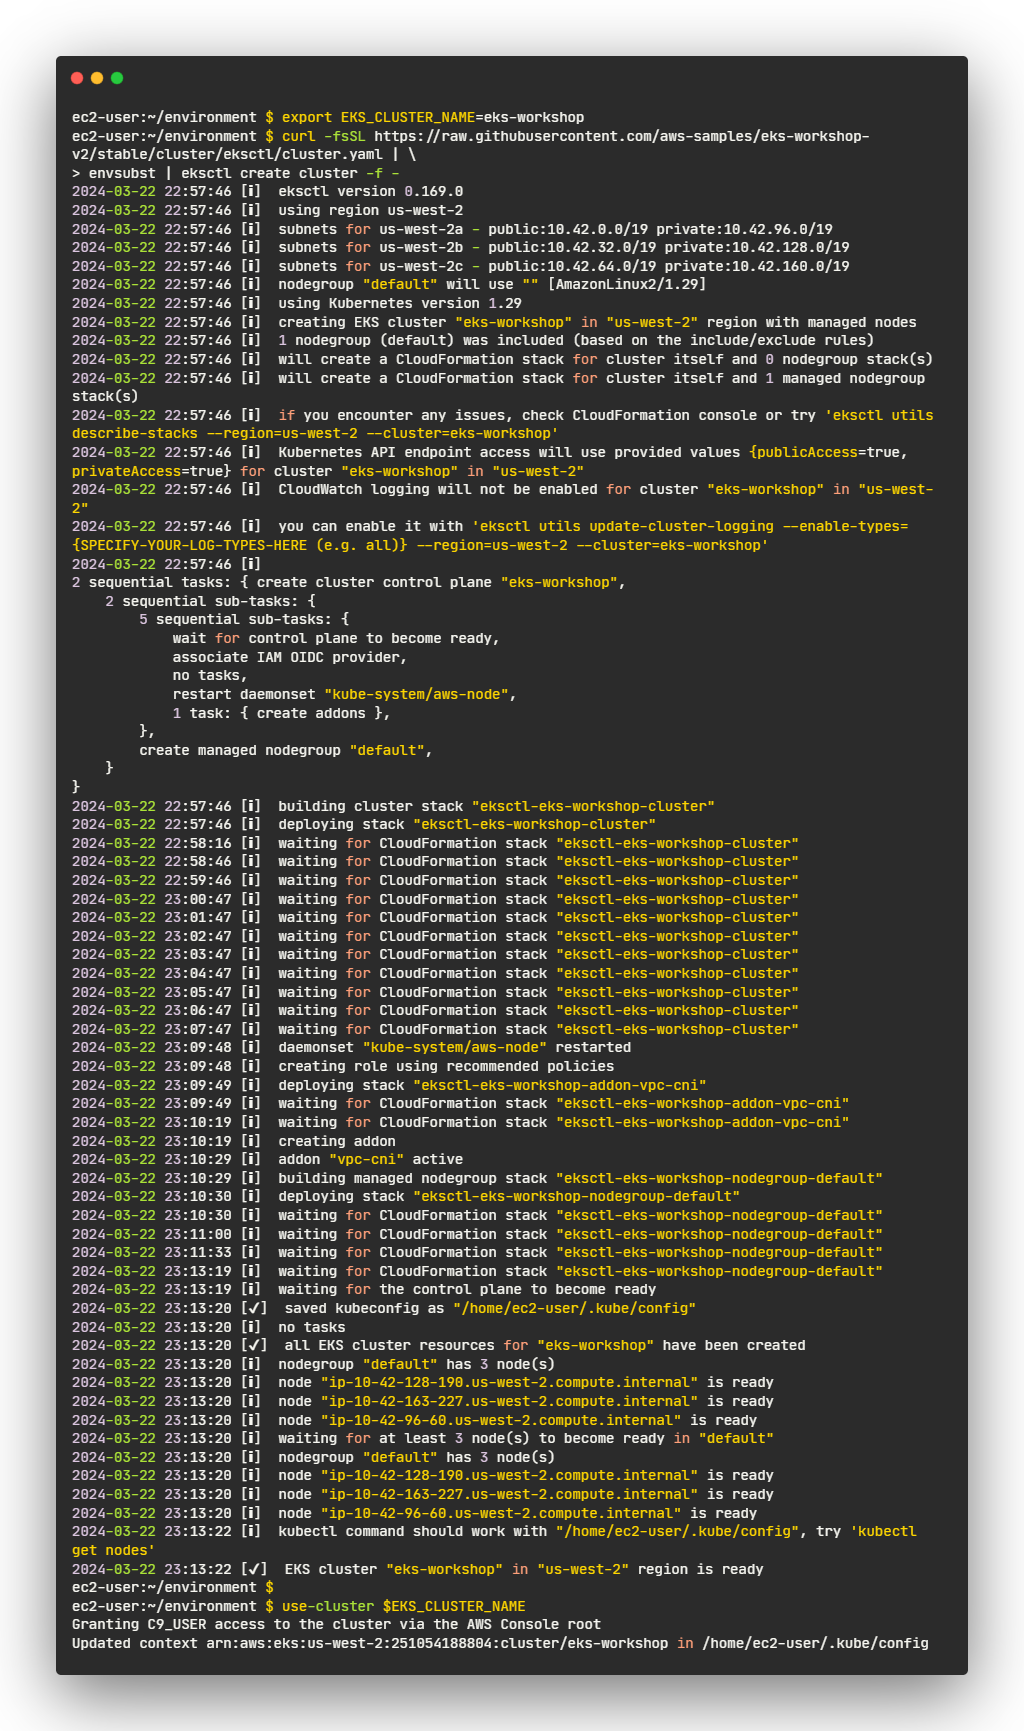The height and width of the screenshot is (1731, 1024).
Task: Click the 23:00:47 waiting for CloudFormation line
Action: (436, 899)
